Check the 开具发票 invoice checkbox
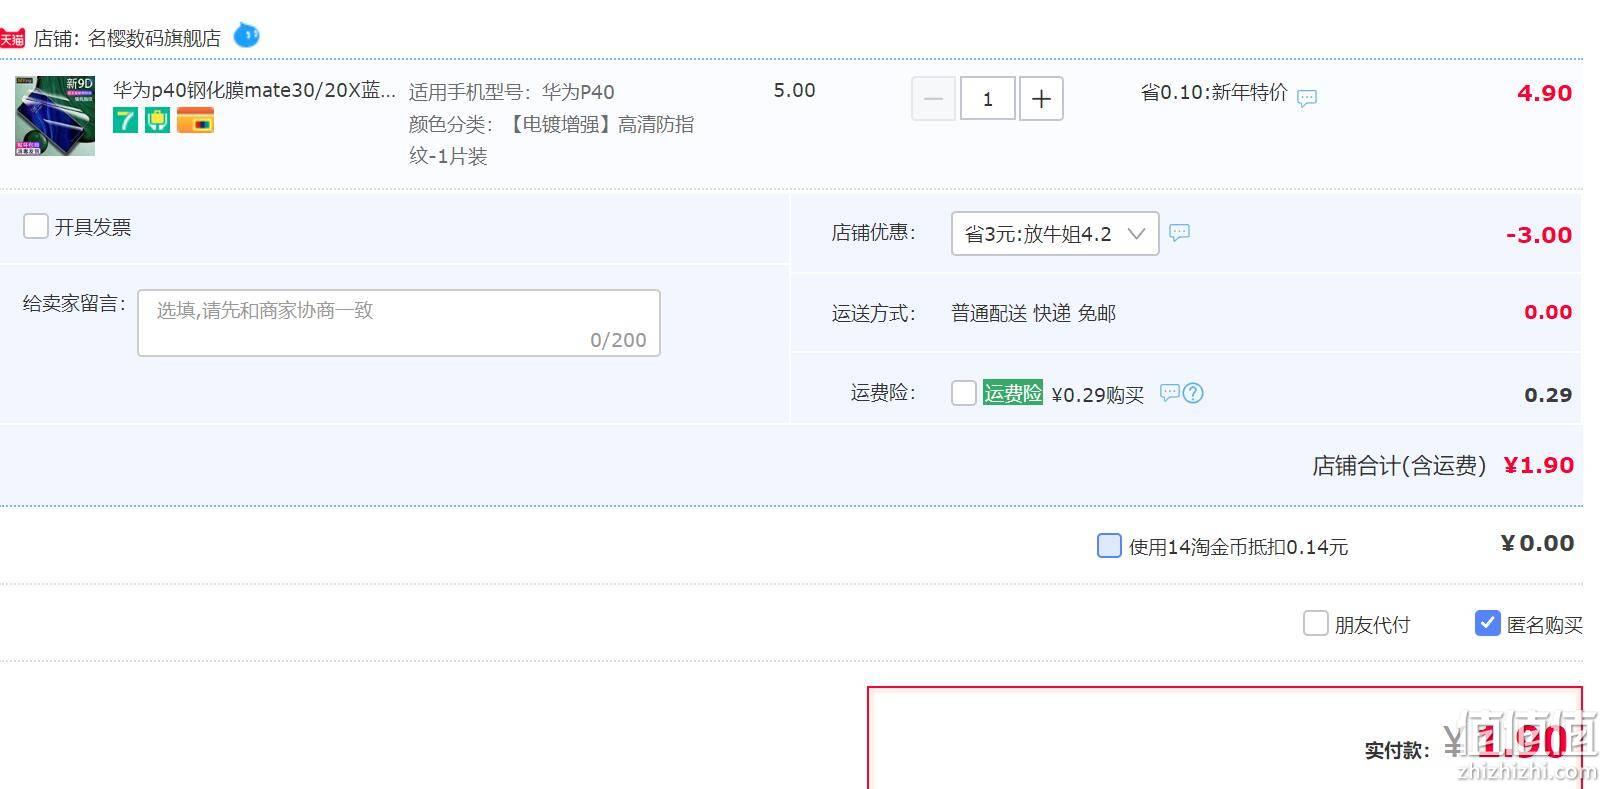 [x=36, y=226]
